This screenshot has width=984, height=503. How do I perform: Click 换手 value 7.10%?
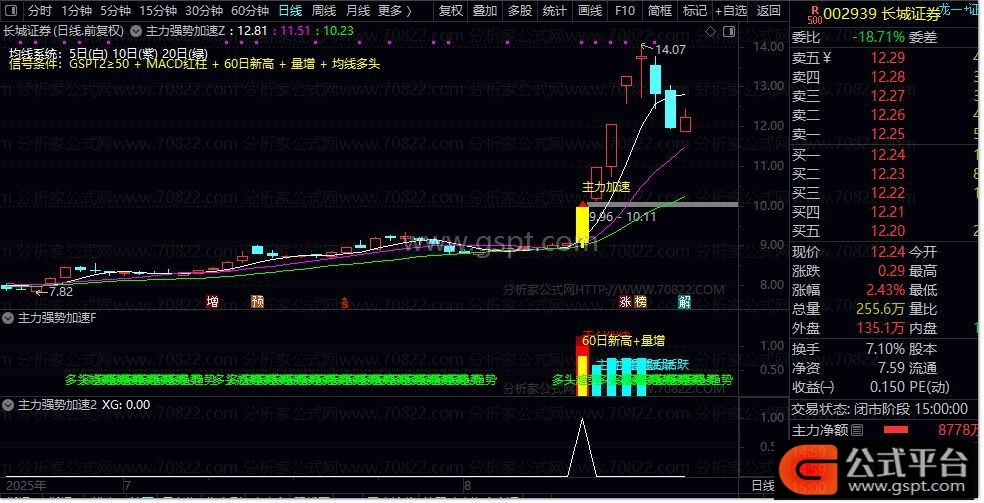[885, 349]
